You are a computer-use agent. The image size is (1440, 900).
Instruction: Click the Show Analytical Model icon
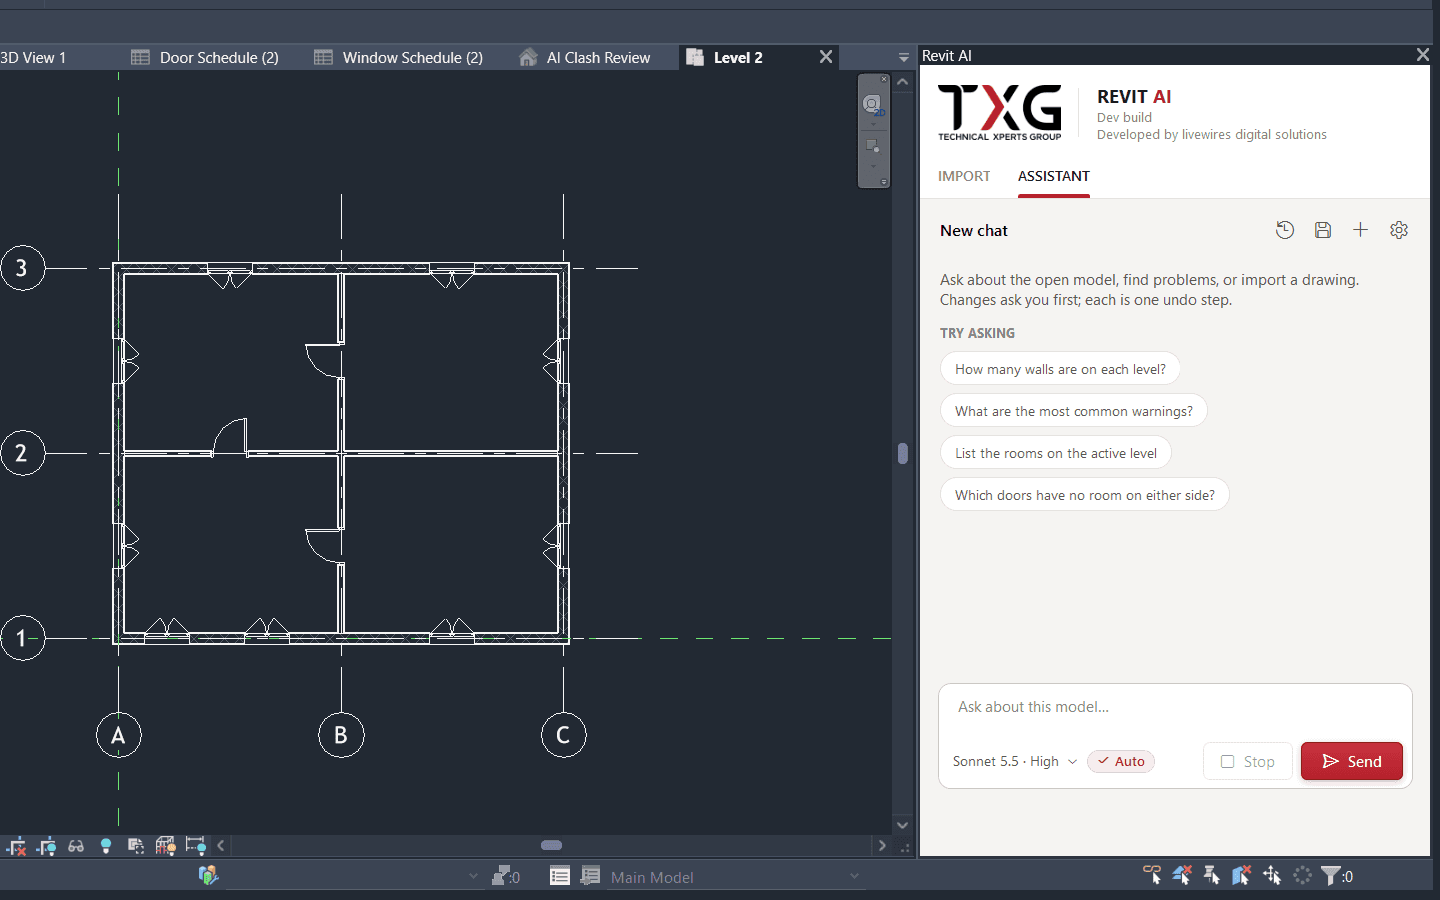tap(166, 846)
